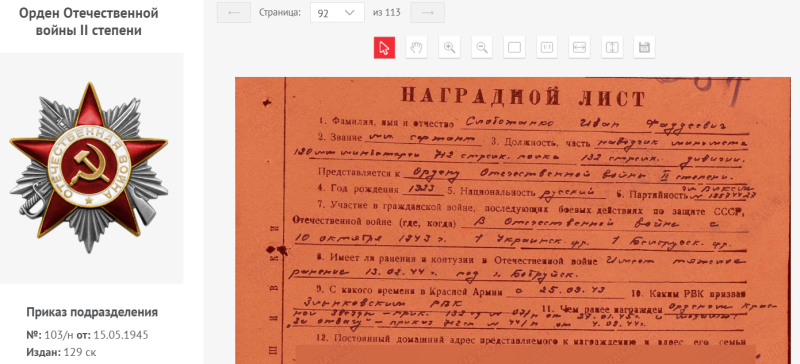The height and width of the screenshot is (364, 800).
Task: Click the 'Орден Отечественной войны II степени' heading
Action: 89,22
